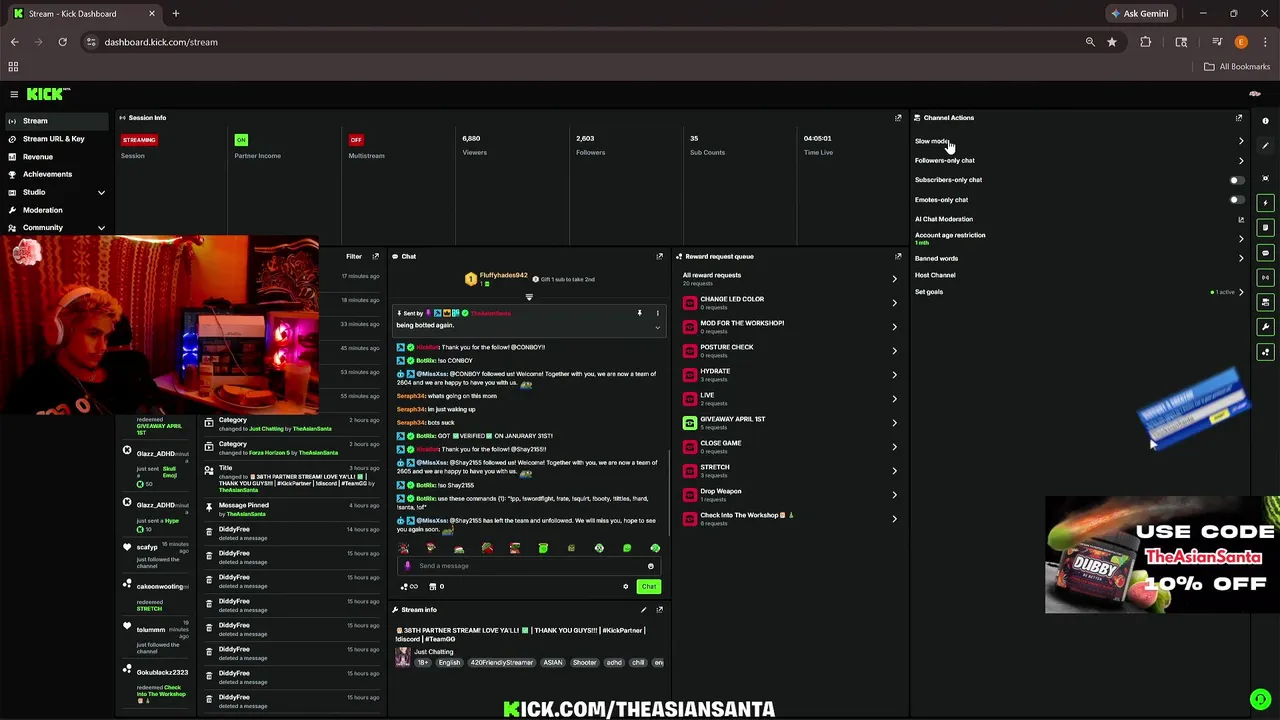The image size is (1280, 720).
Task: Select the 420FriendlyStreamer tag
Action: coord(503,663)
